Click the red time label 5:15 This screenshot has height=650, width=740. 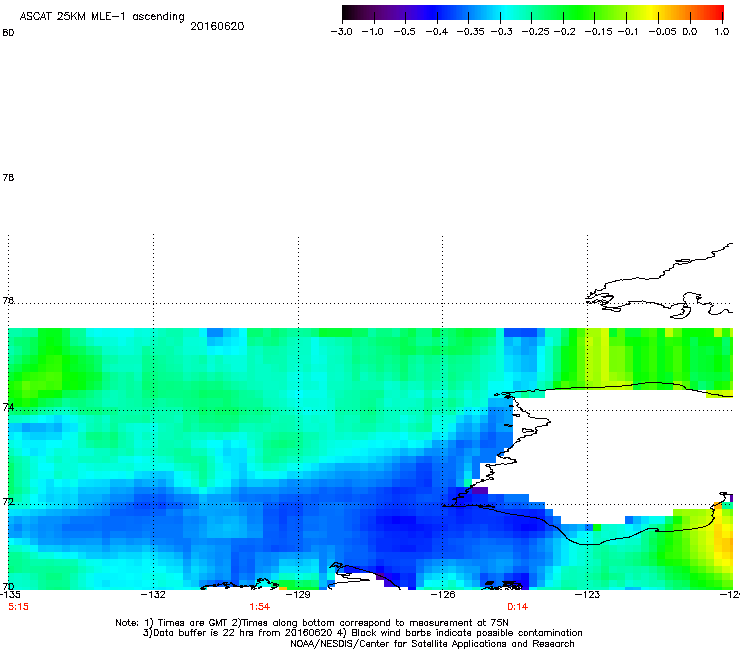click(18, 607)
